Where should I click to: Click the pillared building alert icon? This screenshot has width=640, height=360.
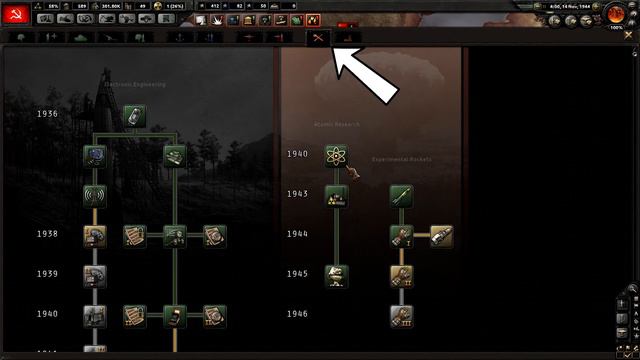pos(249,20)
